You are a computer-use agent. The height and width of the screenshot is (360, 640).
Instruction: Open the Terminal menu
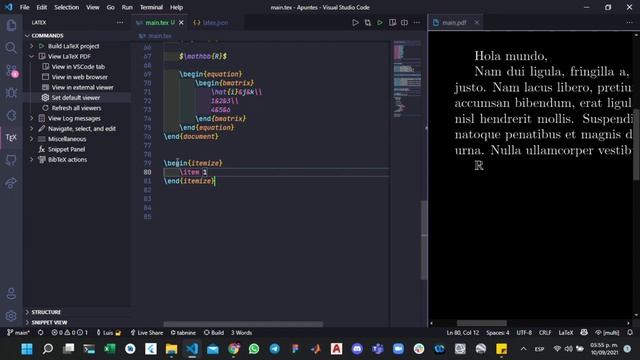[151, 7]
